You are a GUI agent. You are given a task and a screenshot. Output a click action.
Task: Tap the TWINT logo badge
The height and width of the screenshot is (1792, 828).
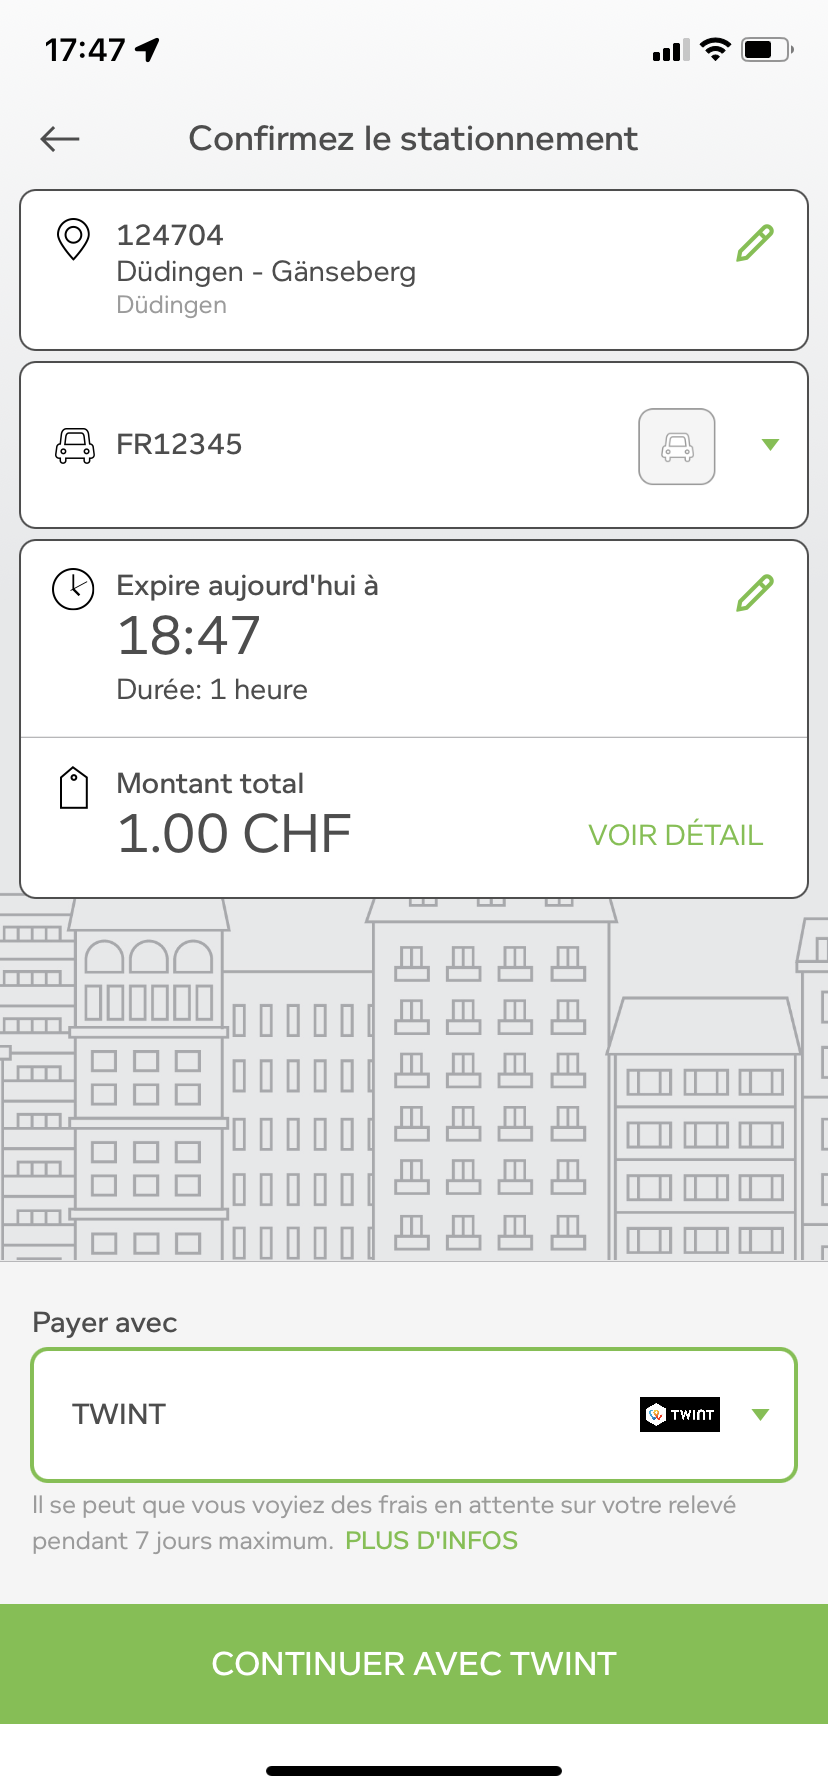(680, 1414)
